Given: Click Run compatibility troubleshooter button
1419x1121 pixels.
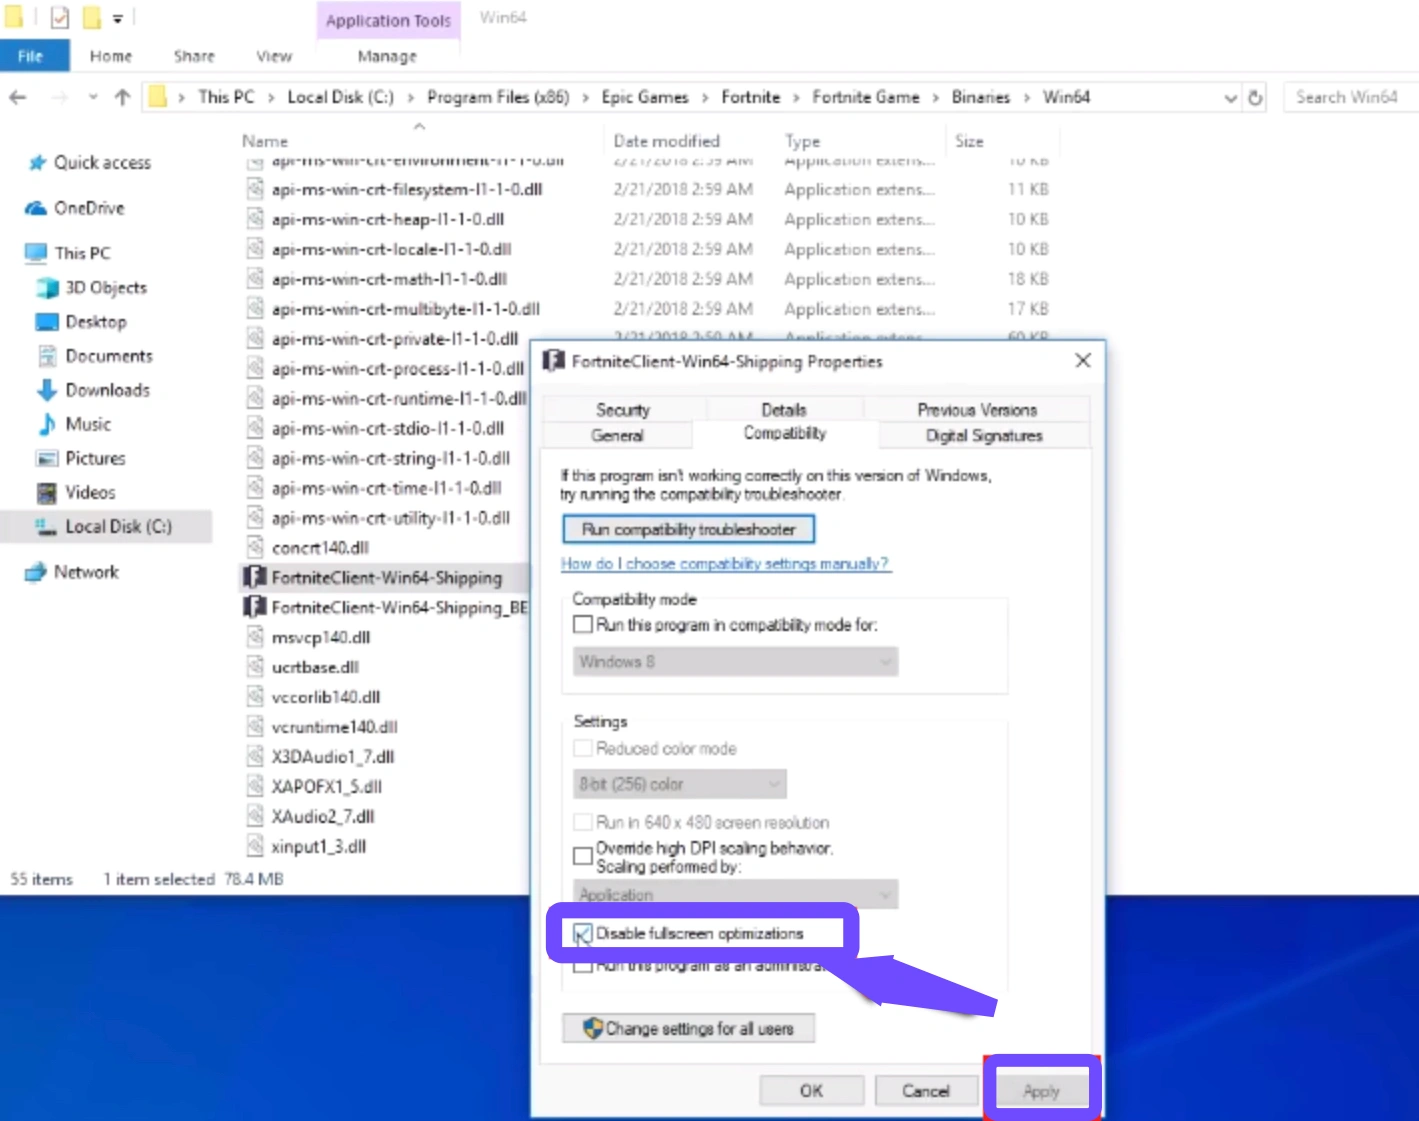Looking at the screenshot, I should point(688,529).
